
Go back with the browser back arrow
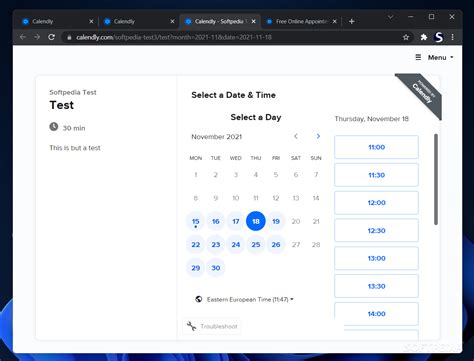23,37
